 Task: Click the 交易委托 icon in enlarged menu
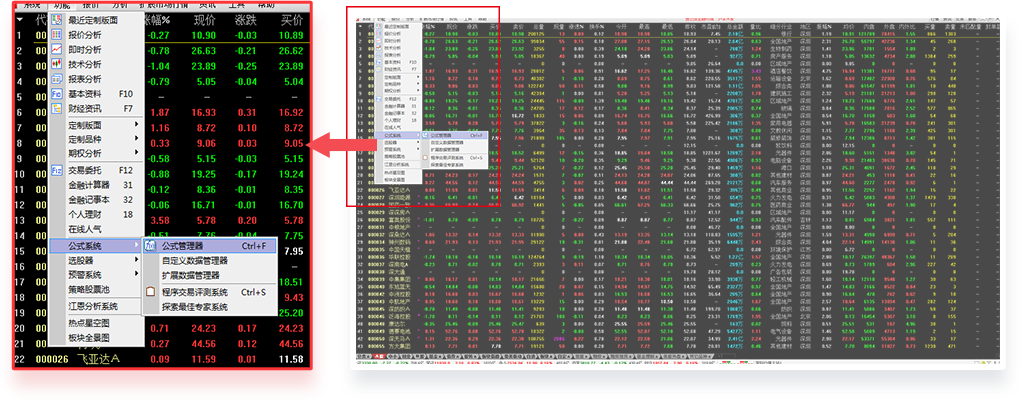56,170
